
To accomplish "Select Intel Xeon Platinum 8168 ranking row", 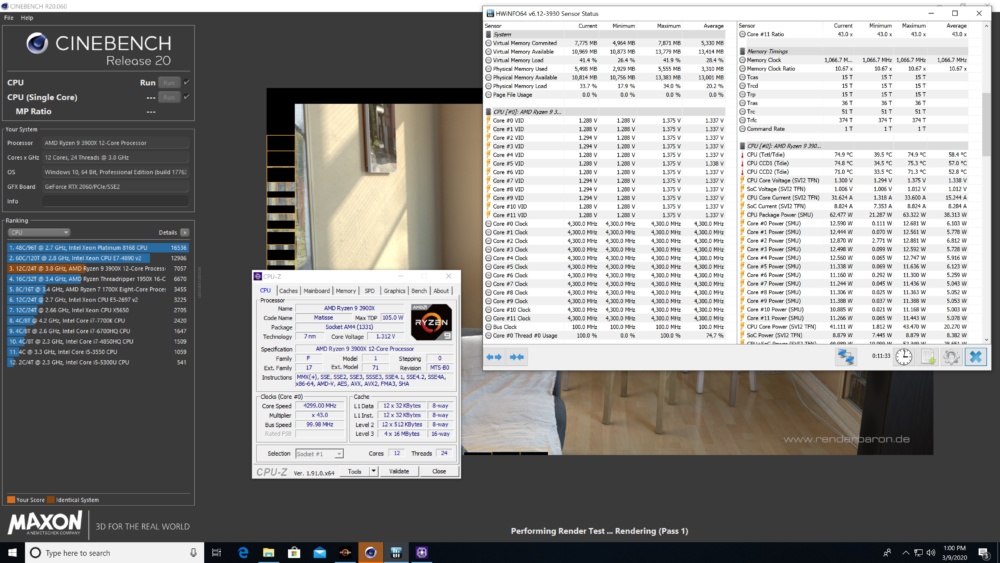I will tap(98, 247).
